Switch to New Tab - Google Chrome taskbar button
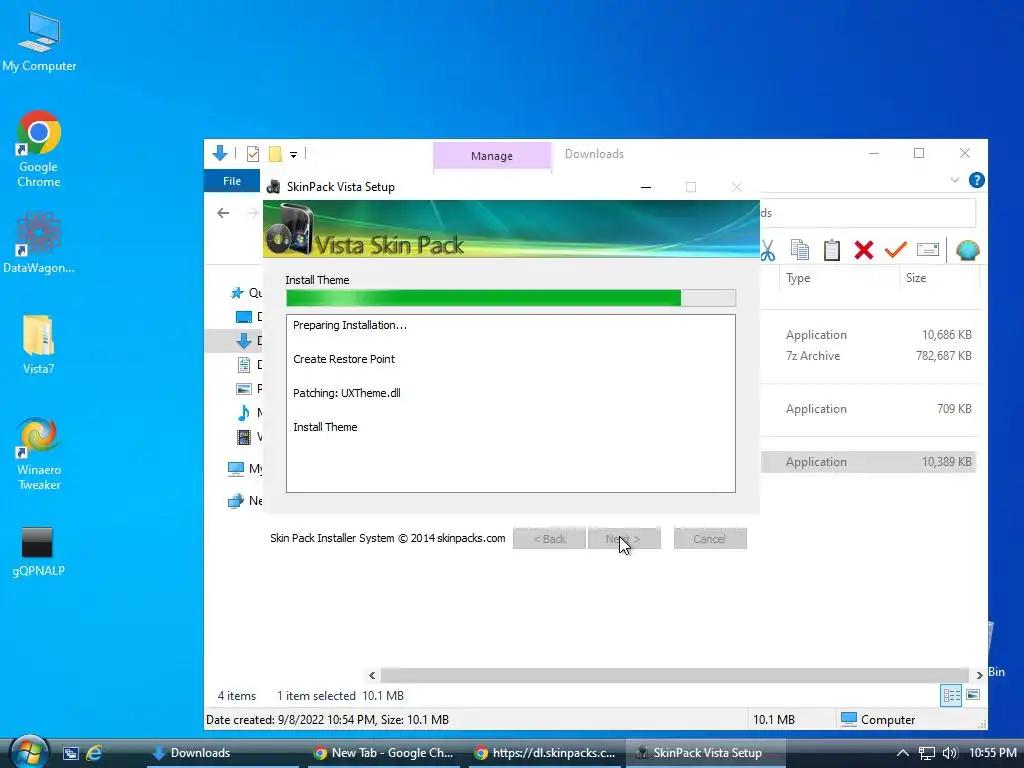 [x=383, y=753]
